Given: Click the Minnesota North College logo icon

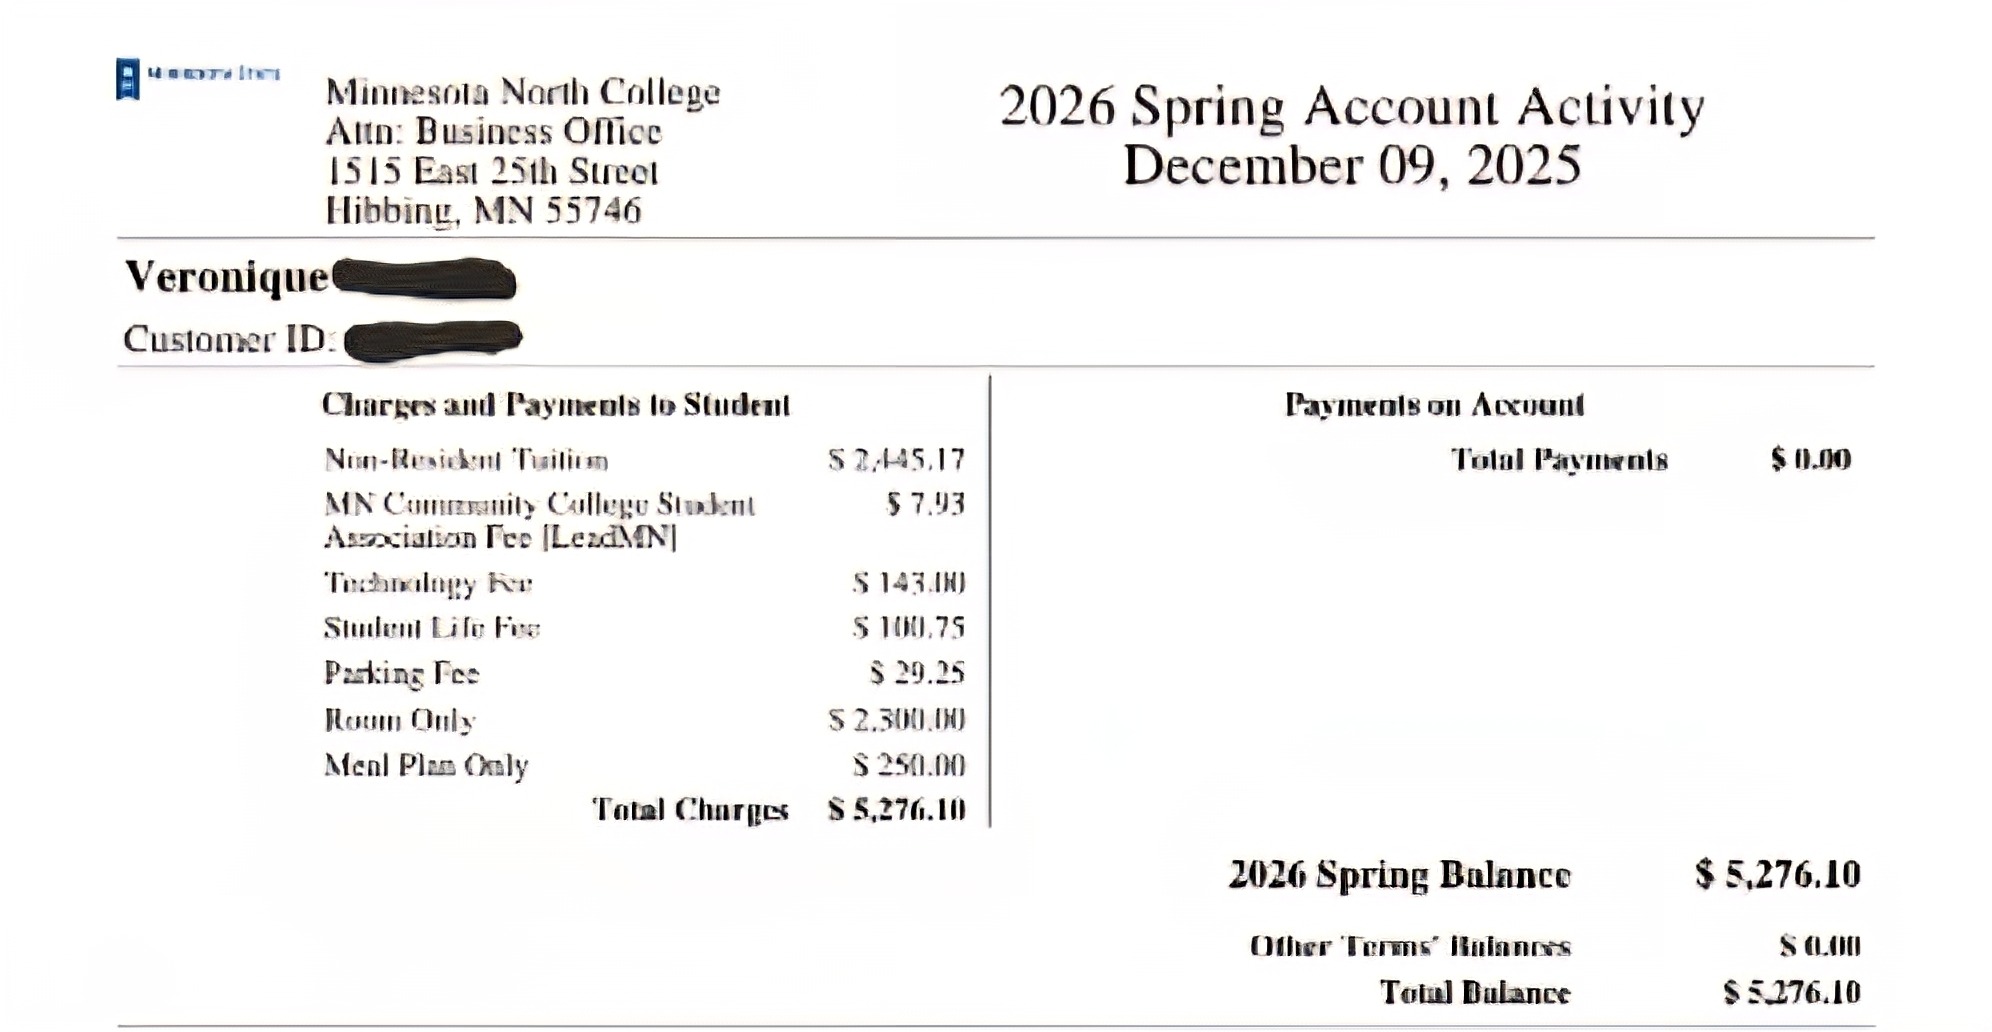Looking at the screenshot, I should coord(128,79).
